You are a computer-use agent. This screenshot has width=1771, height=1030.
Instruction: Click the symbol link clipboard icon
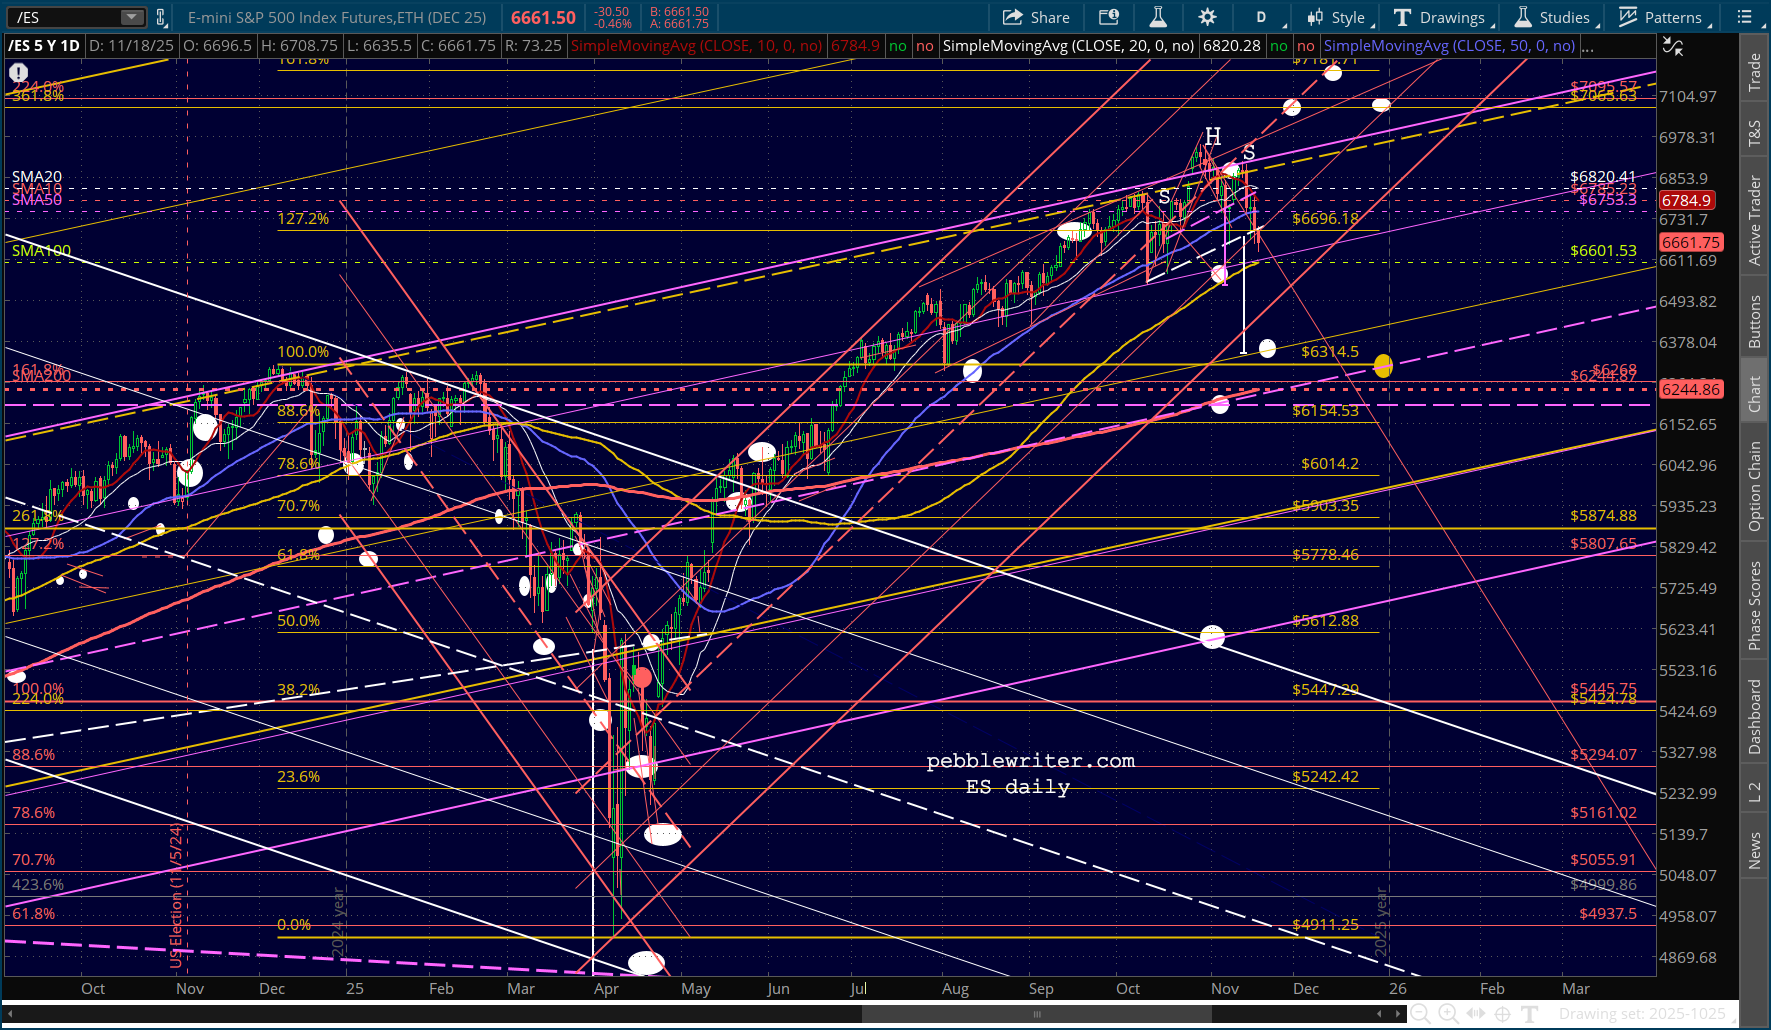[161, 17]
